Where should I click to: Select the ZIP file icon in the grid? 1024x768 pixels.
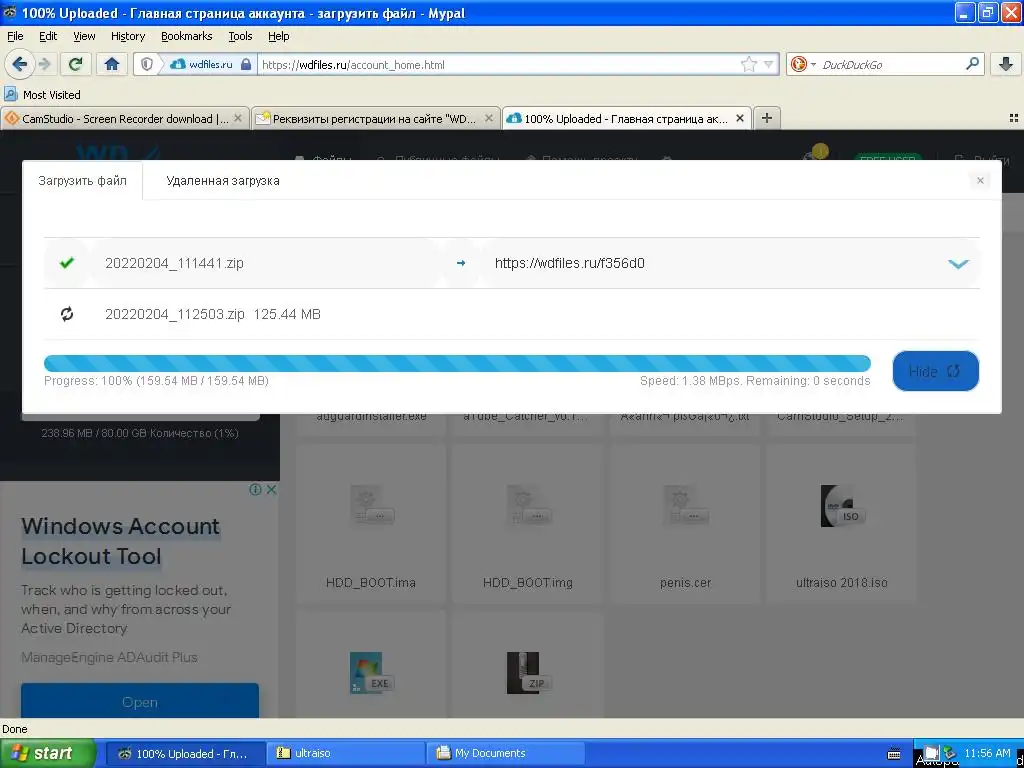point(528,673)
